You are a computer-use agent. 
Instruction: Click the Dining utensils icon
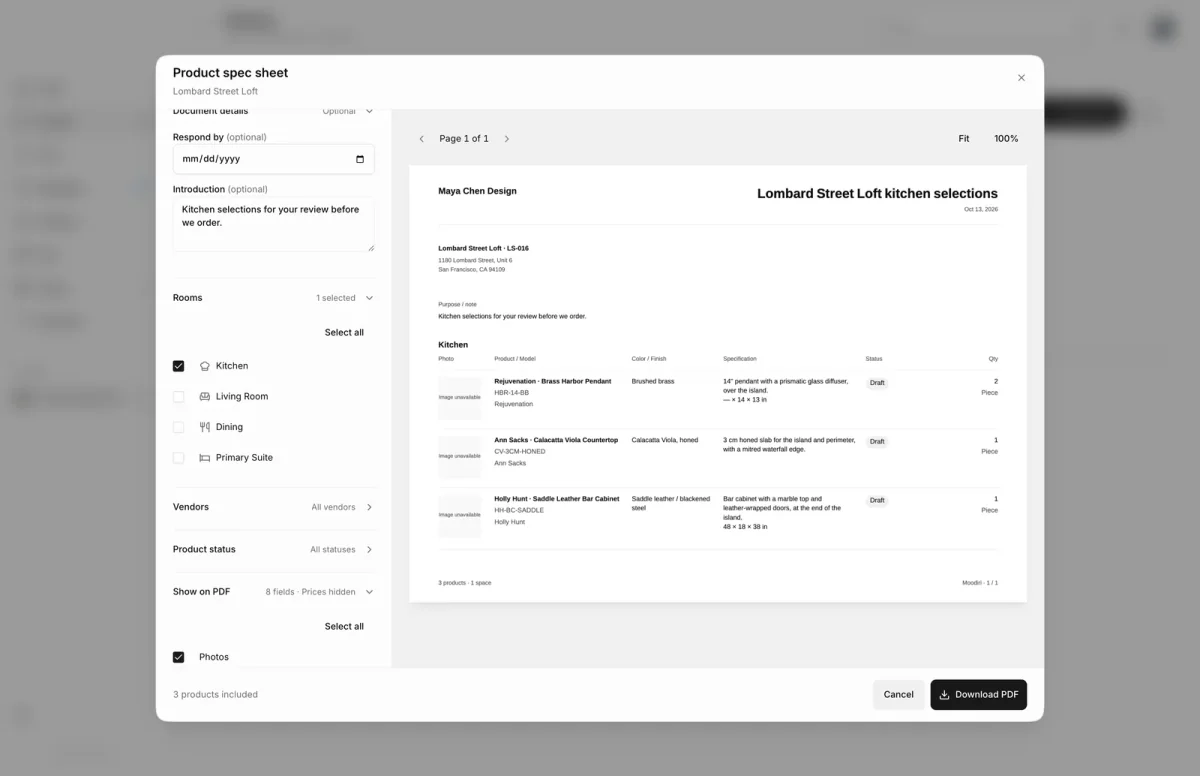point(205,427)
